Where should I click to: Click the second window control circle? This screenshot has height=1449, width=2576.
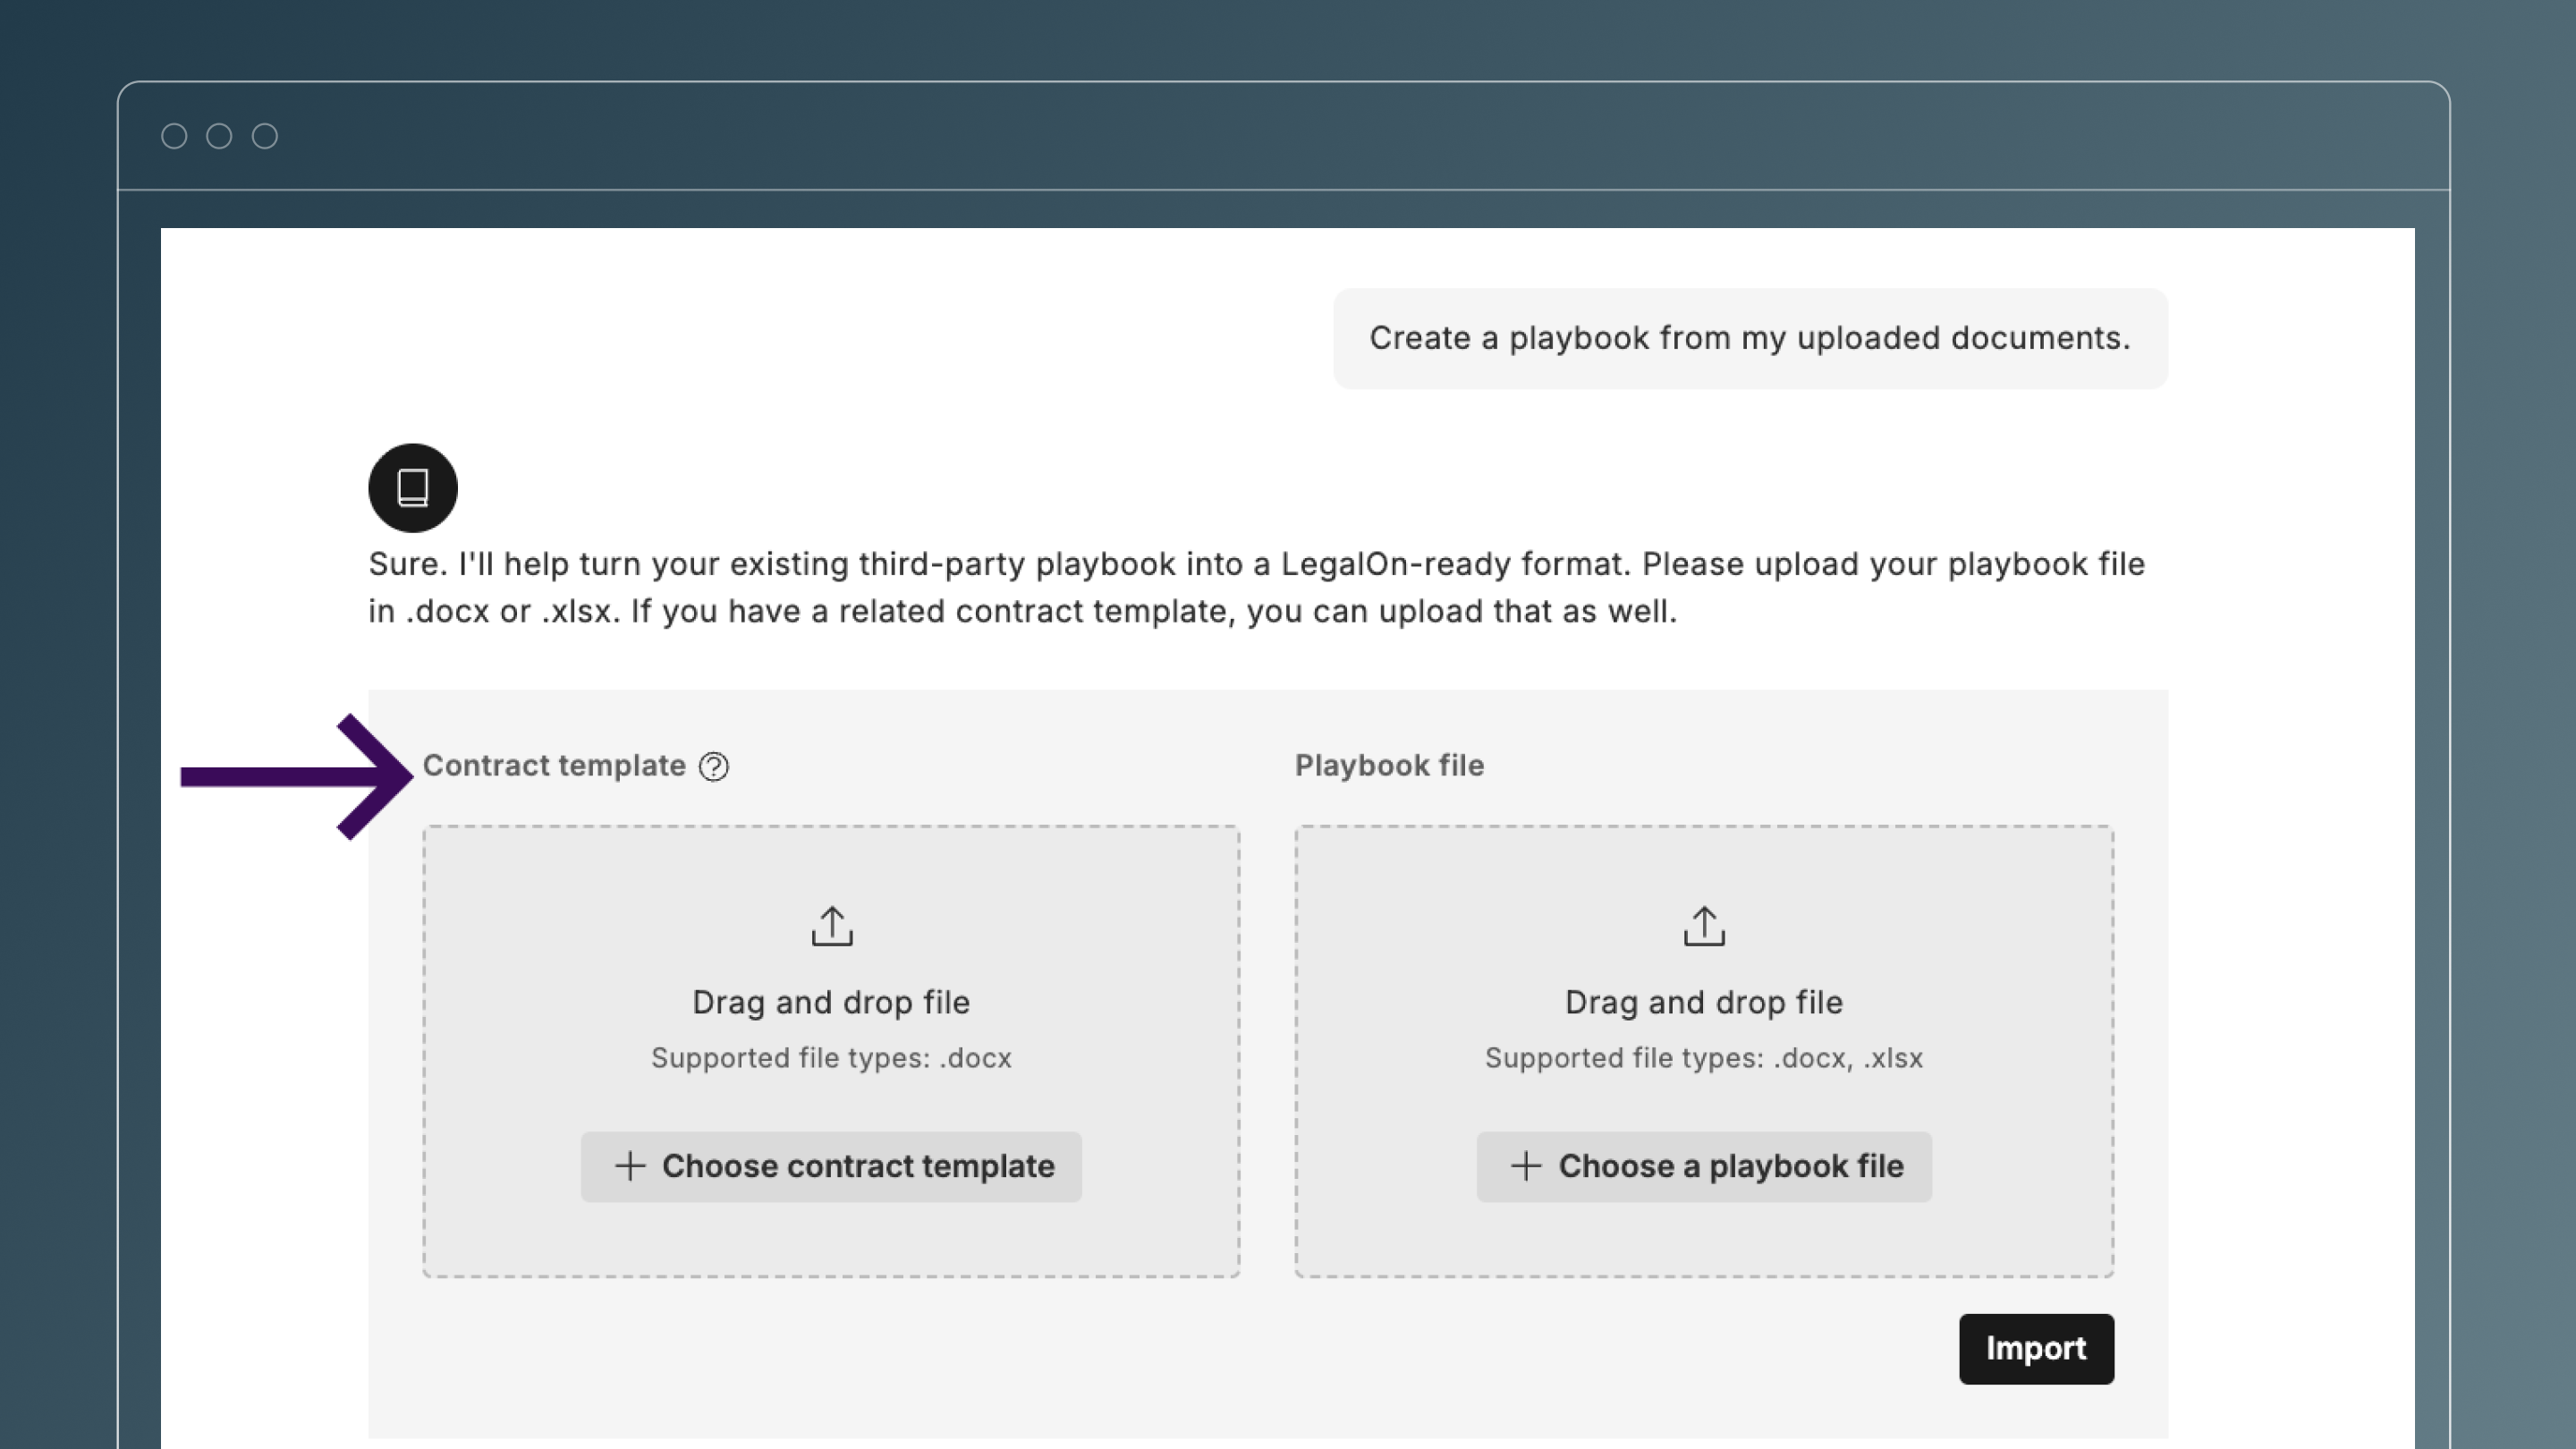219,136
